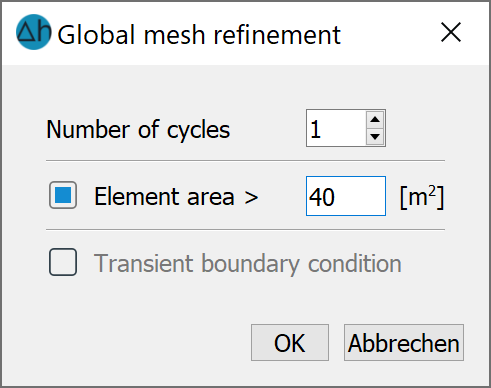491x388 pixels.
Task: Confirm refinement with the OK button
Action: click(290, 343)
